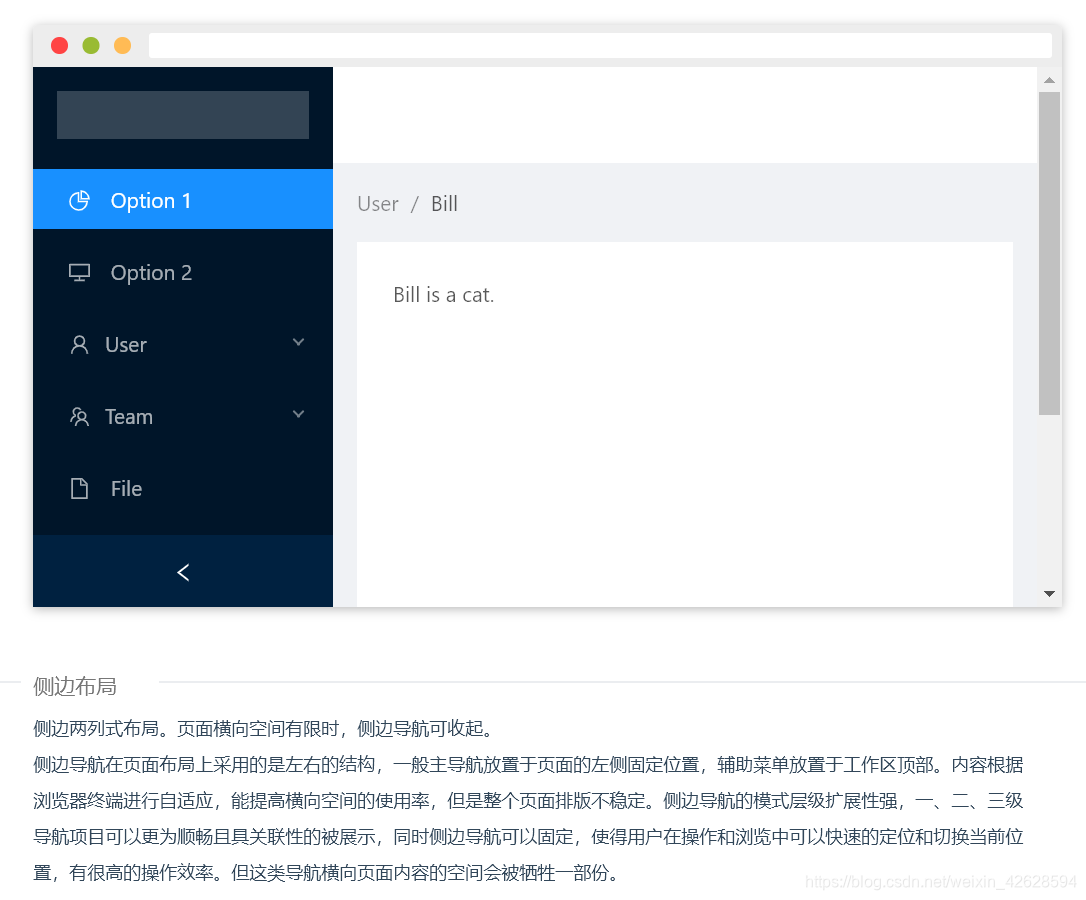Click the browser address bar
Screen dimensions: 1086x900
[x=600, y=46]
